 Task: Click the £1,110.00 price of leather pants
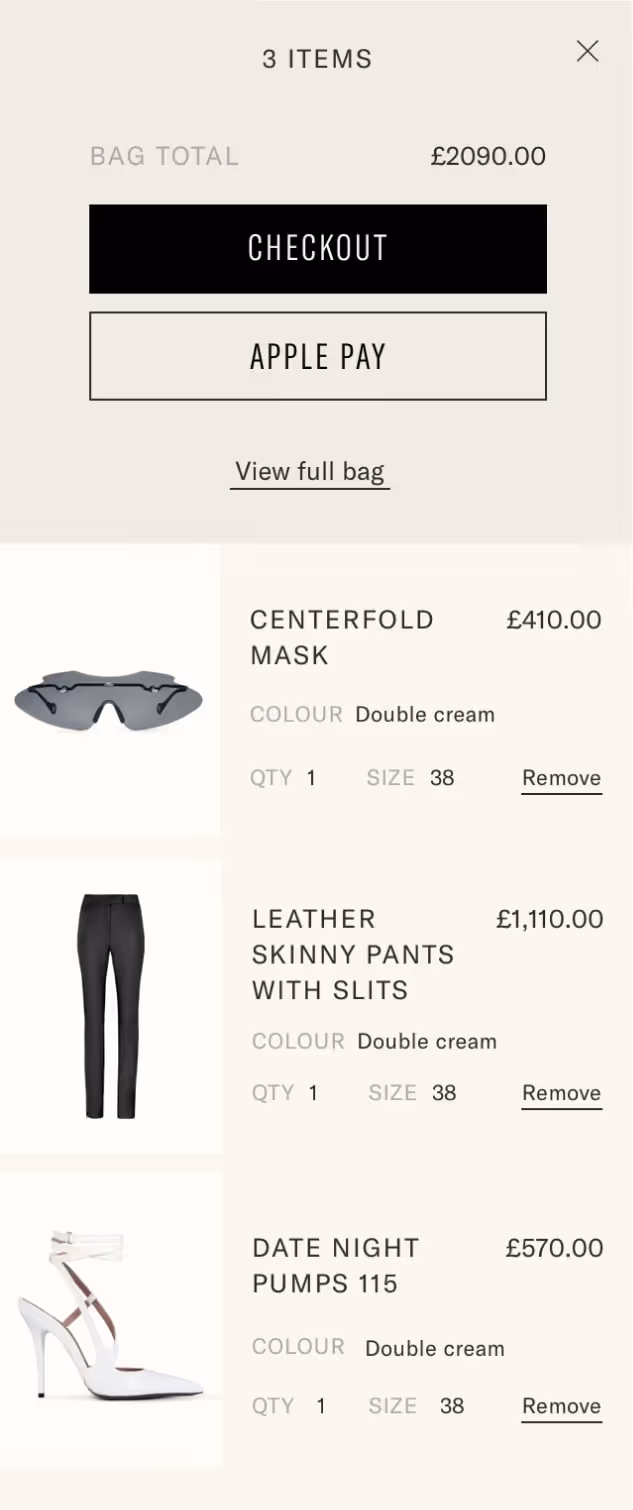550,919
